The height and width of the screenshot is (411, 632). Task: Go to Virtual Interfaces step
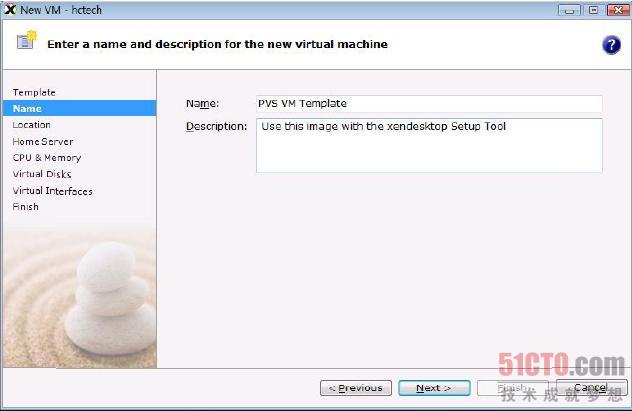pyautogui.click(x=52, y=191)
